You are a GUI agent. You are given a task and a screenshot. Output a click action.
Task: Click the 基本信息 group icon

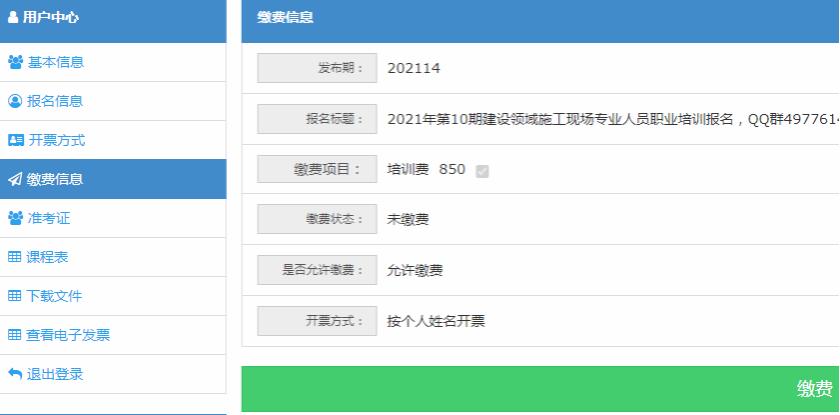pyautogui.click(x=15, y=62)
